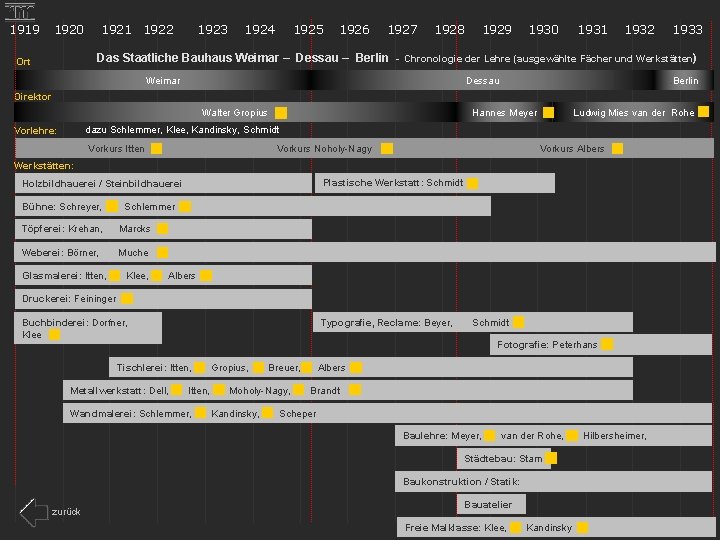720x540 pixels.
Task: Open Klee's marker in Glasmalerei row
Action: [157, 276]
